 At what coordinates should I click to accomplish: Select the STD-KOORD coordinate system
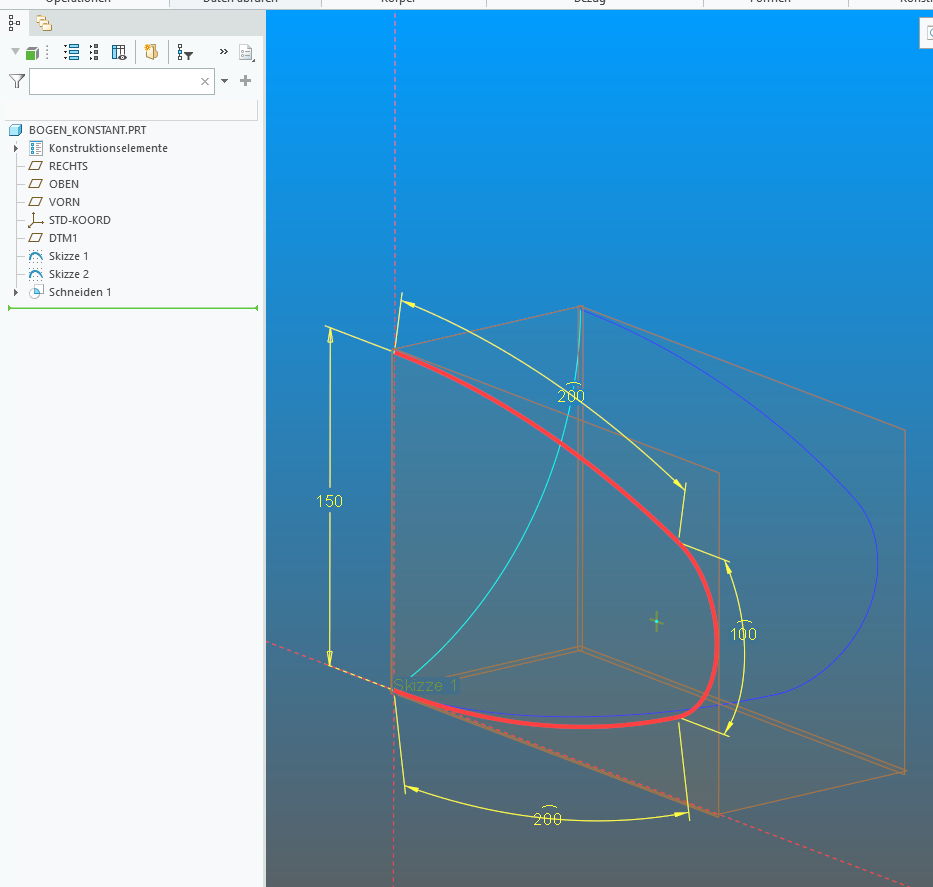[80, 220]
